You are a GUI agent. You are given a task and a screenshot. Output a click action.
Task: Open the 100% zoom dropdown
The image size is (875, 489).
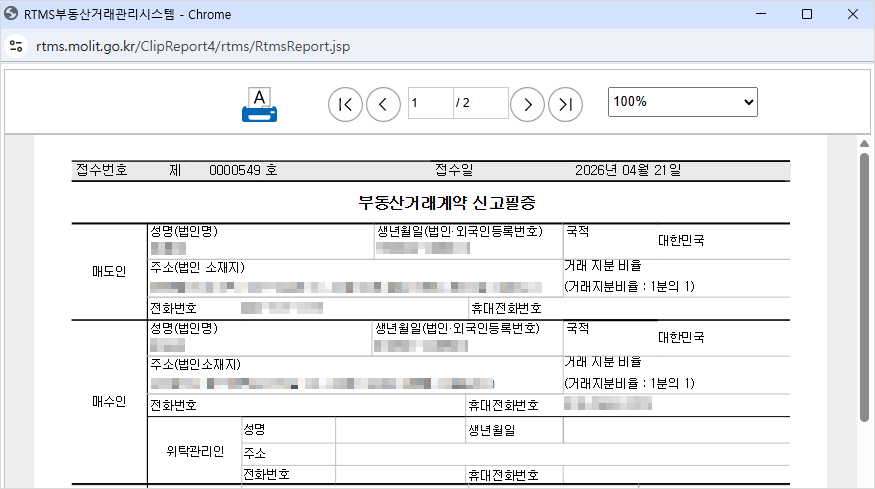click(682, 102)
